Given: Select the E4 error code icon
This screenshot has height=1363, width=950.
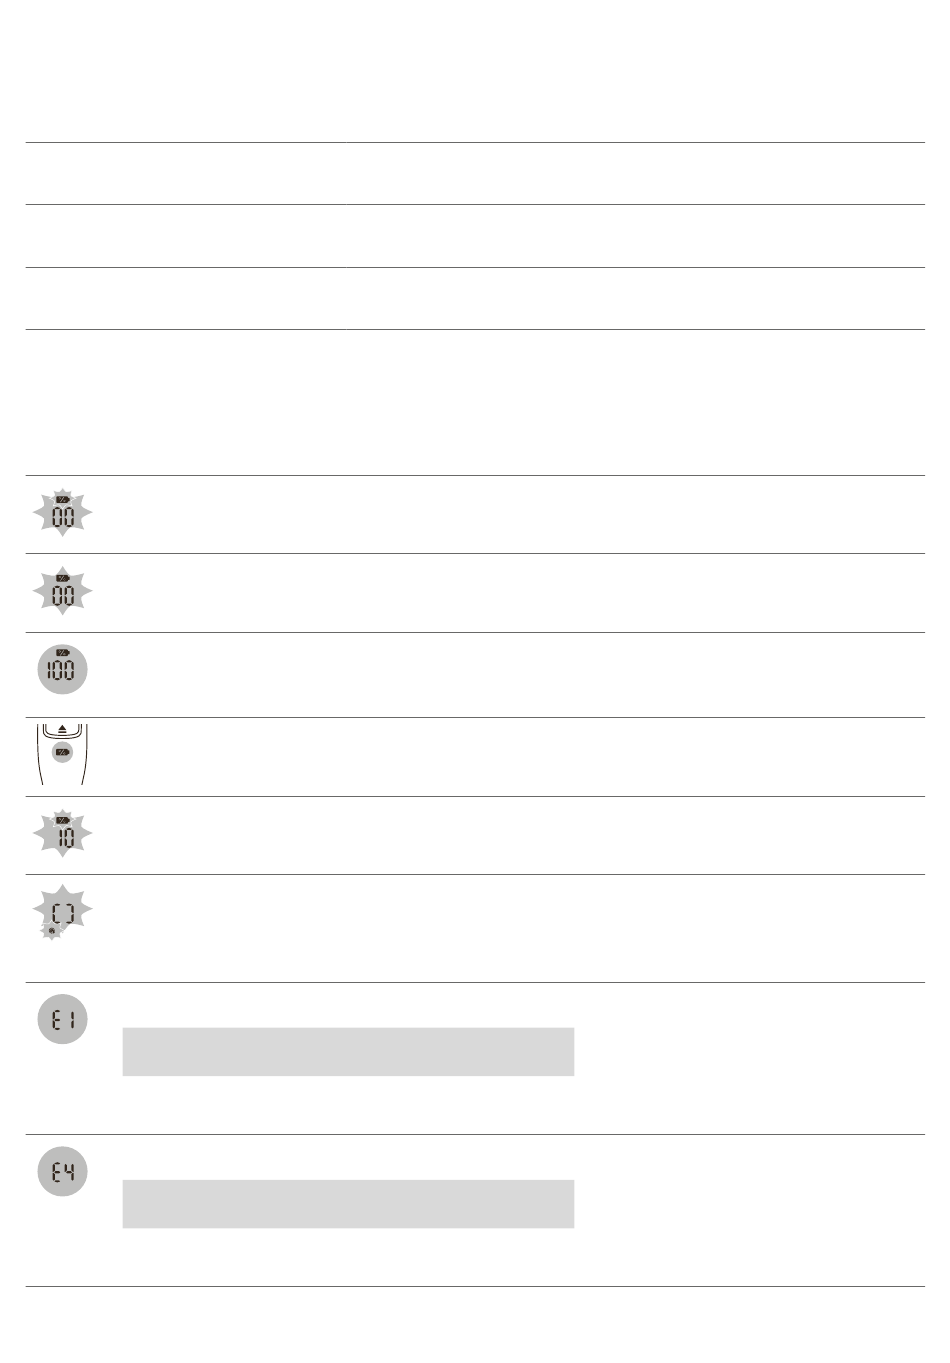Looking at the screenshot, I should [62, 1171].
